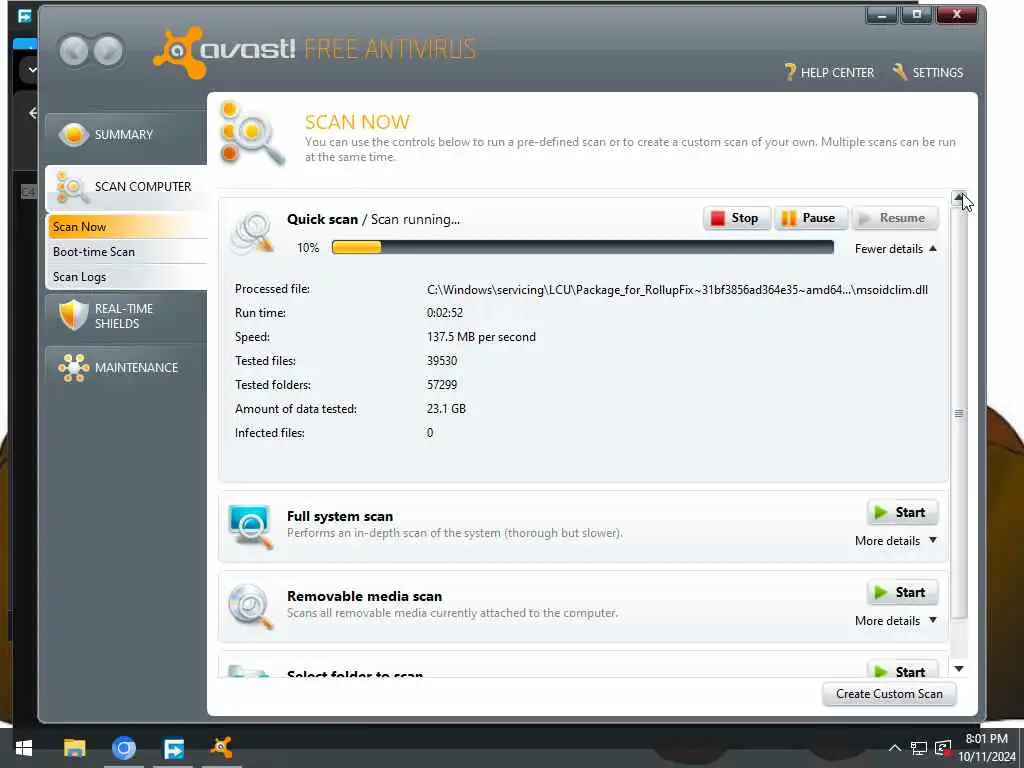Click the Infected files label
Image resolution: width=1024 pixels, height=768 pixels.
click(270, 433)
